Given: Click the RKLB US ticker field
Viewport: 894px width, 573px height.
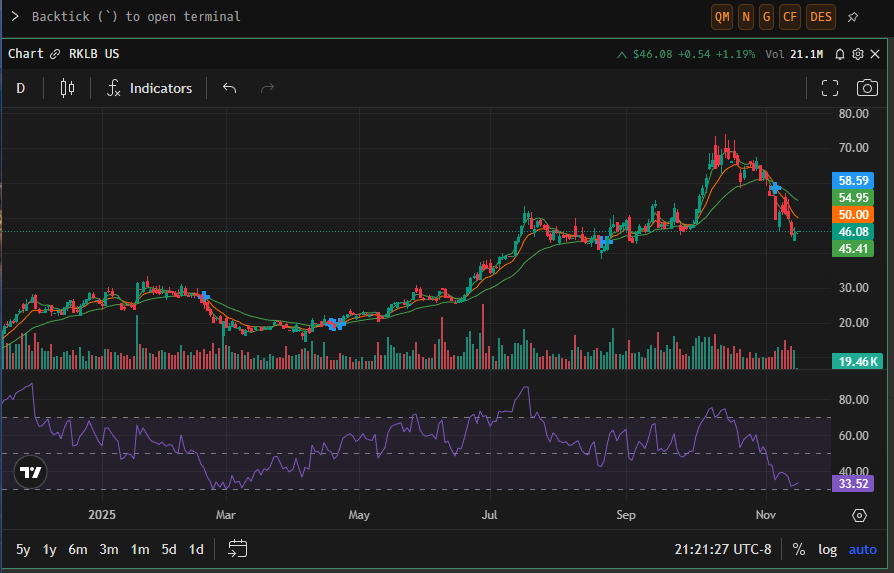Looking at the screenshot, I should tap(94, 54).
